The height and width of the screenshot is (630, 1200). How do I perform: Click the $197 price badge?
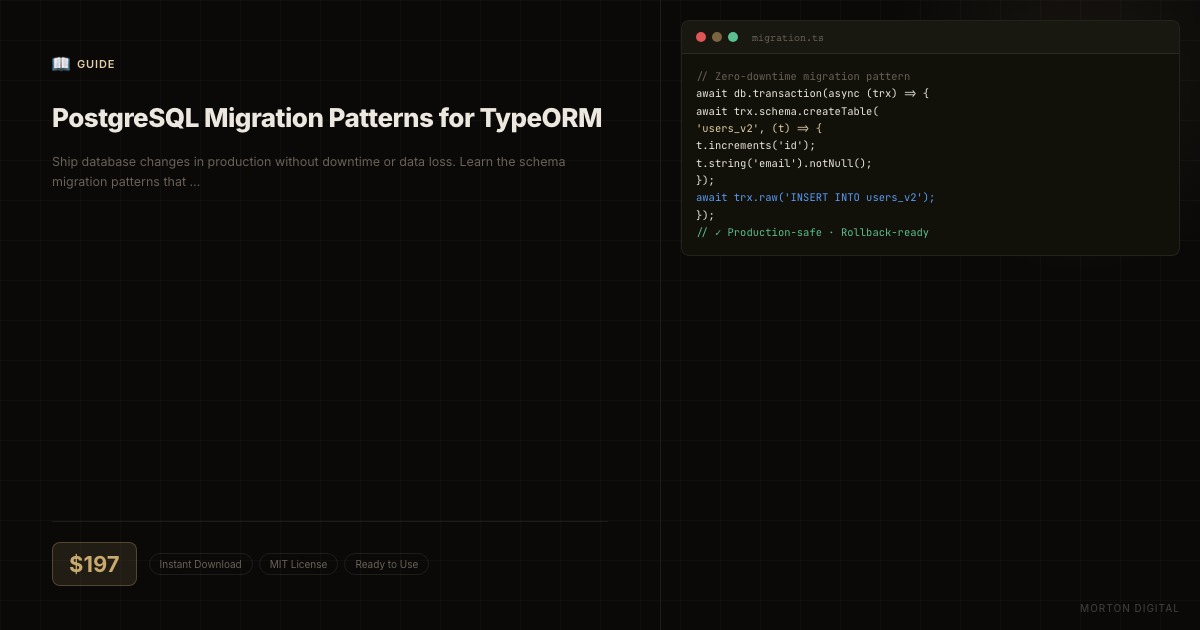94,564
